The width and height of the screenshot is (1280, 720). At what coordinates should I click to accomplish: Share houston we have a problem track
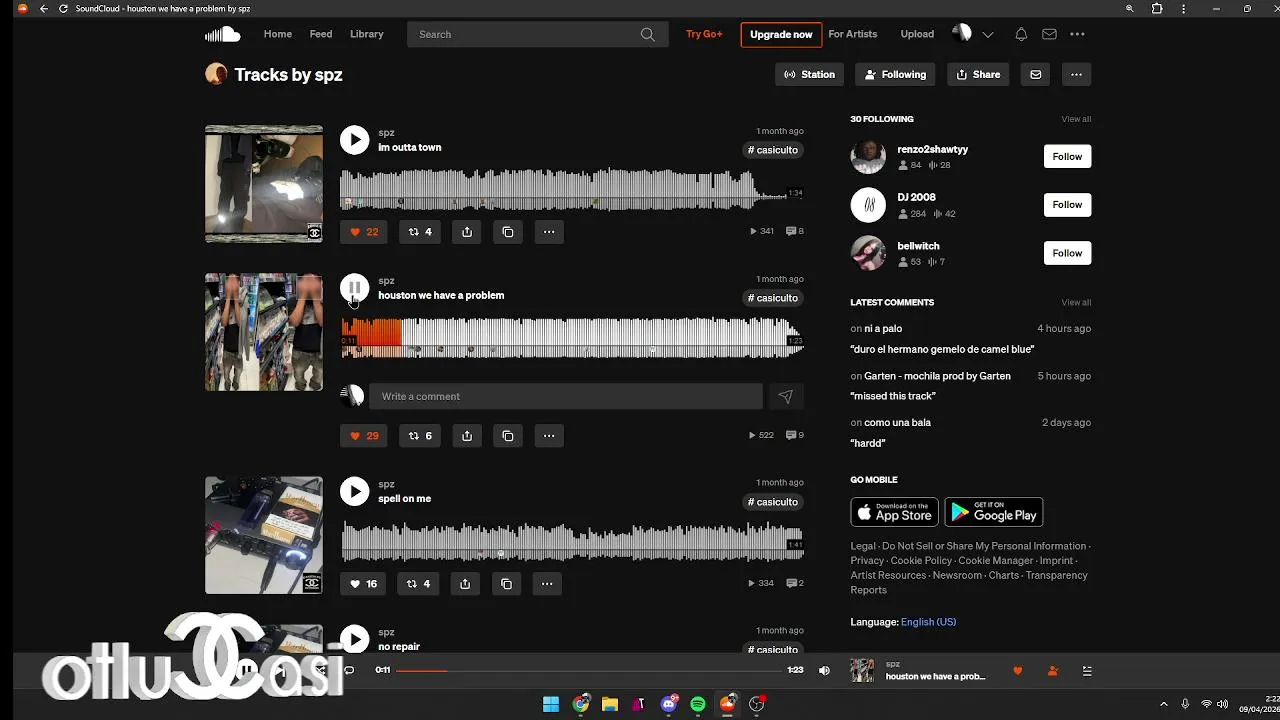tap(467, 436)
